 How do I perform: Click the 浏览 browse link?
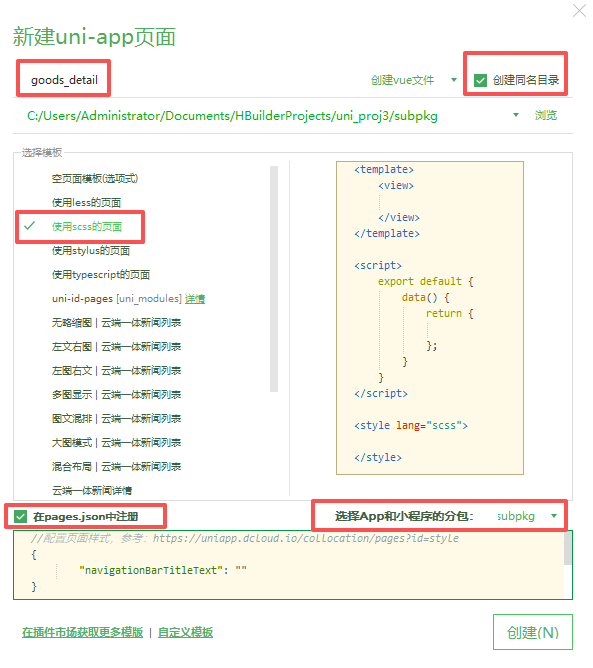546,115
